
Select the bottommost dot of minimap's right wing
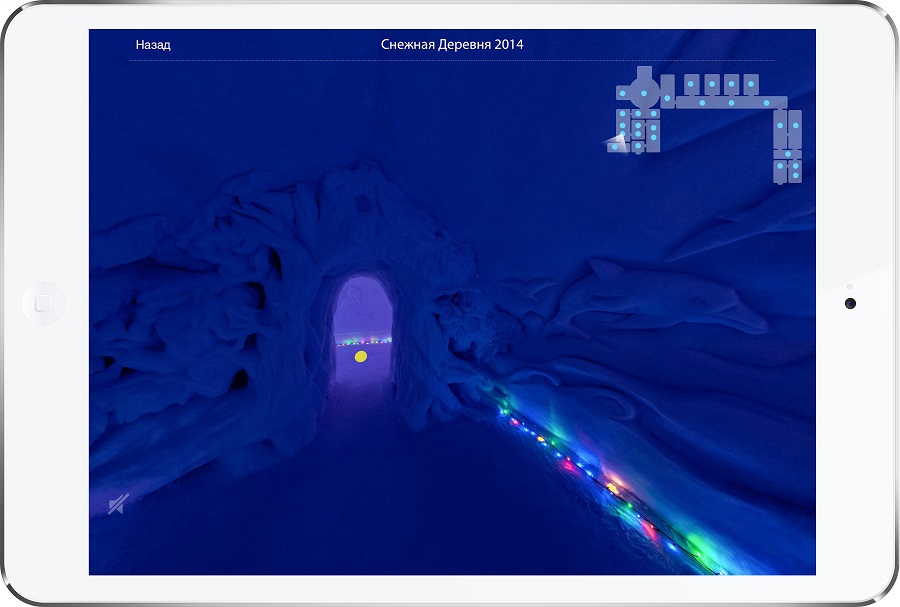click(796, 175)
